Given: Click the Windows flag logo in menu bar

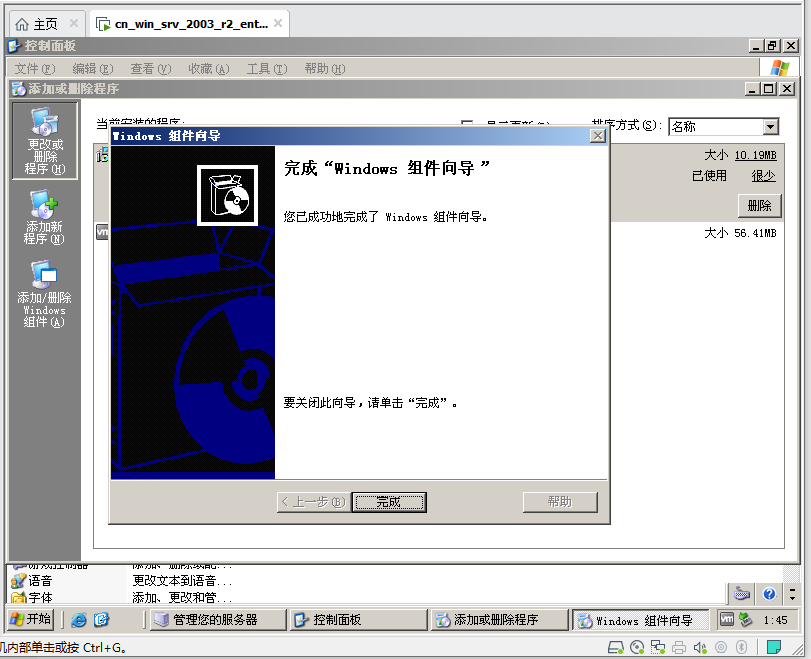Looking at the screenshot, I should pyautogui.click(x=779, y=68).
